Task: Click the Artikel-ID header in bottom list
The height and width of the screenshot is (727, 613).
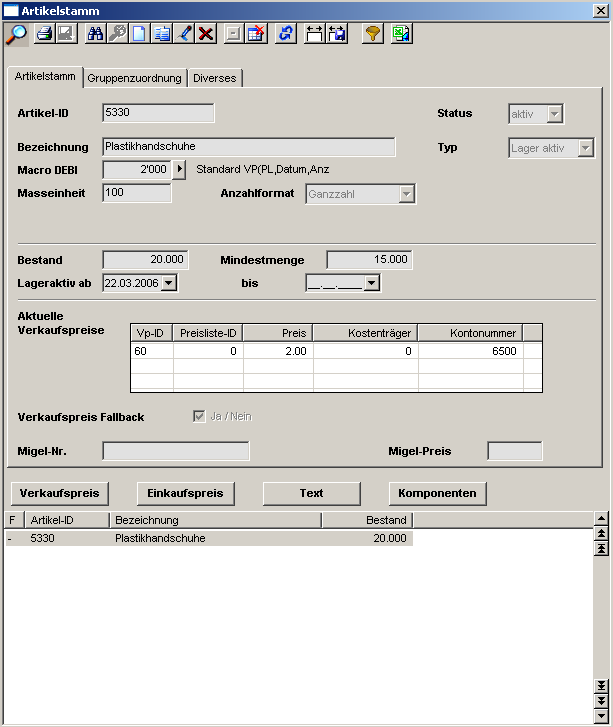Action: click(x=67, y=520)
